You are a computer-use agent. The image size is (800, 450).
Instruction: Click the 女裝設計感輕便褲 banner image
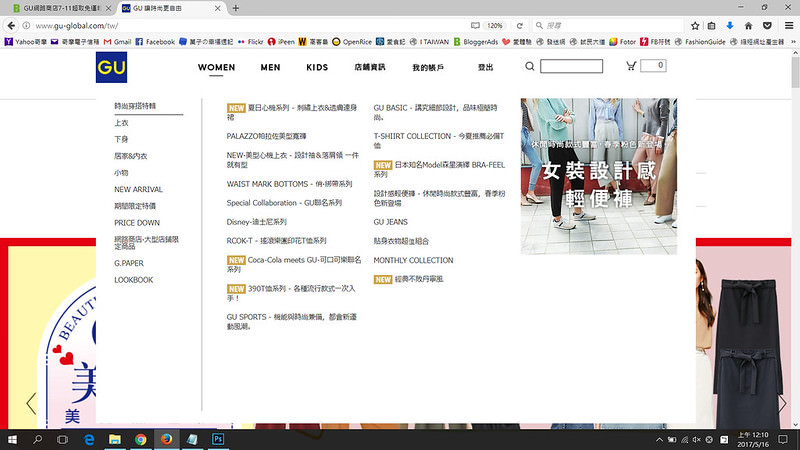[x=599, y=177]
